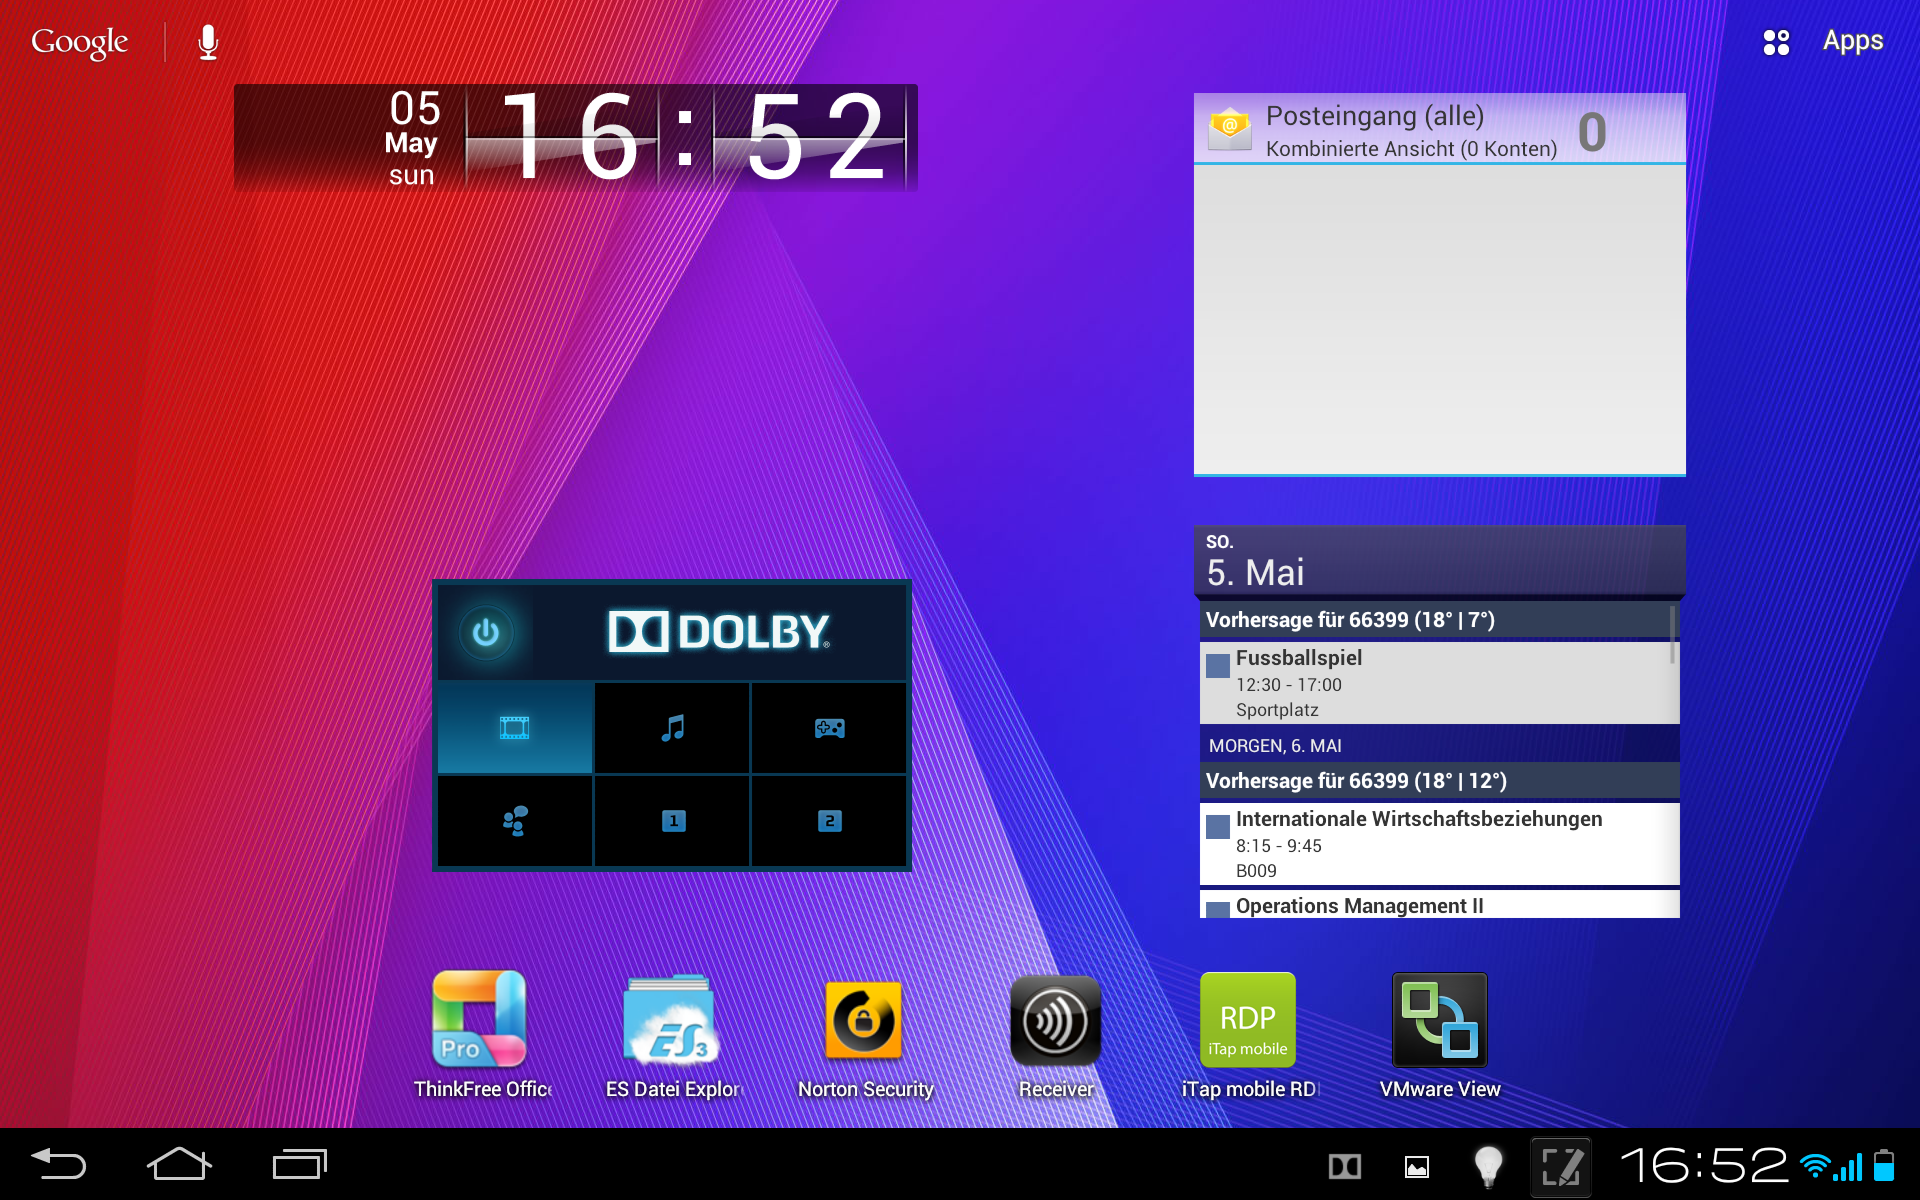Choose Dolby custom preset 2

(829, 821)
